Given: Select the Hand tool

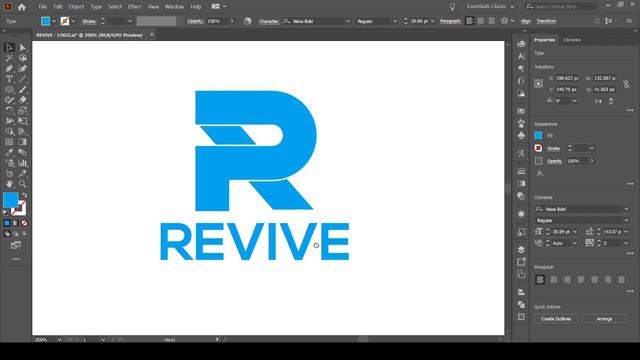Looking at the screenshot, I should click(9, 184).
